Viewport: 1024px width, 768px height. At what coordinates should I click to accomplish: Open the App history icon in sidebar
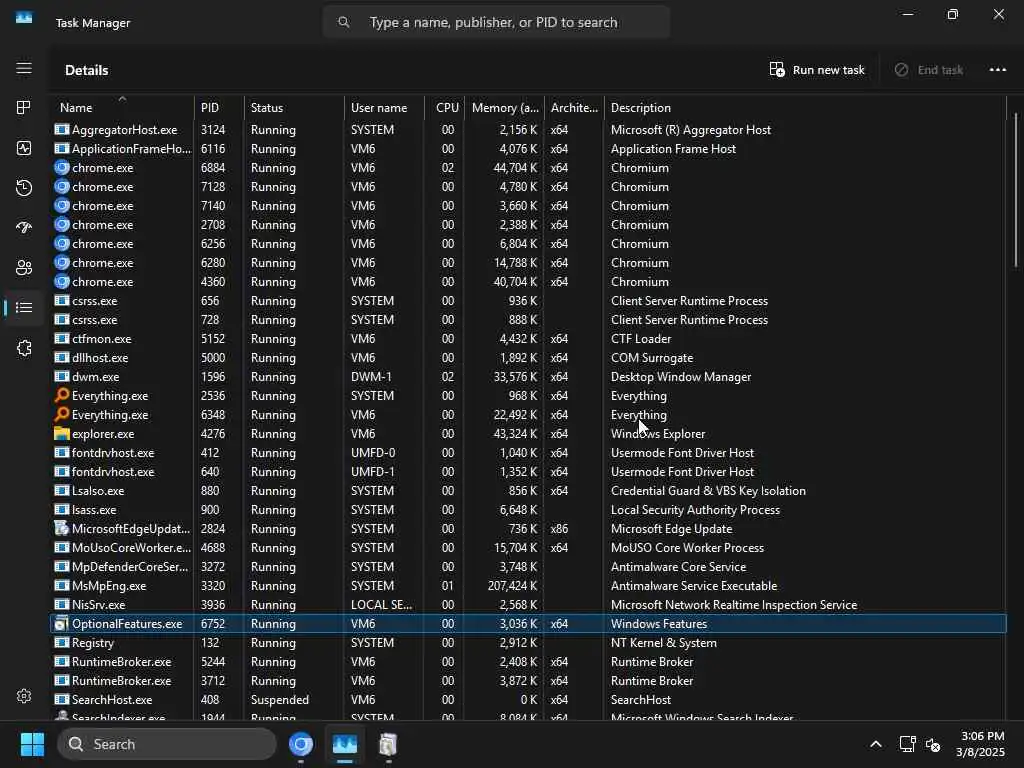point(24,188)
